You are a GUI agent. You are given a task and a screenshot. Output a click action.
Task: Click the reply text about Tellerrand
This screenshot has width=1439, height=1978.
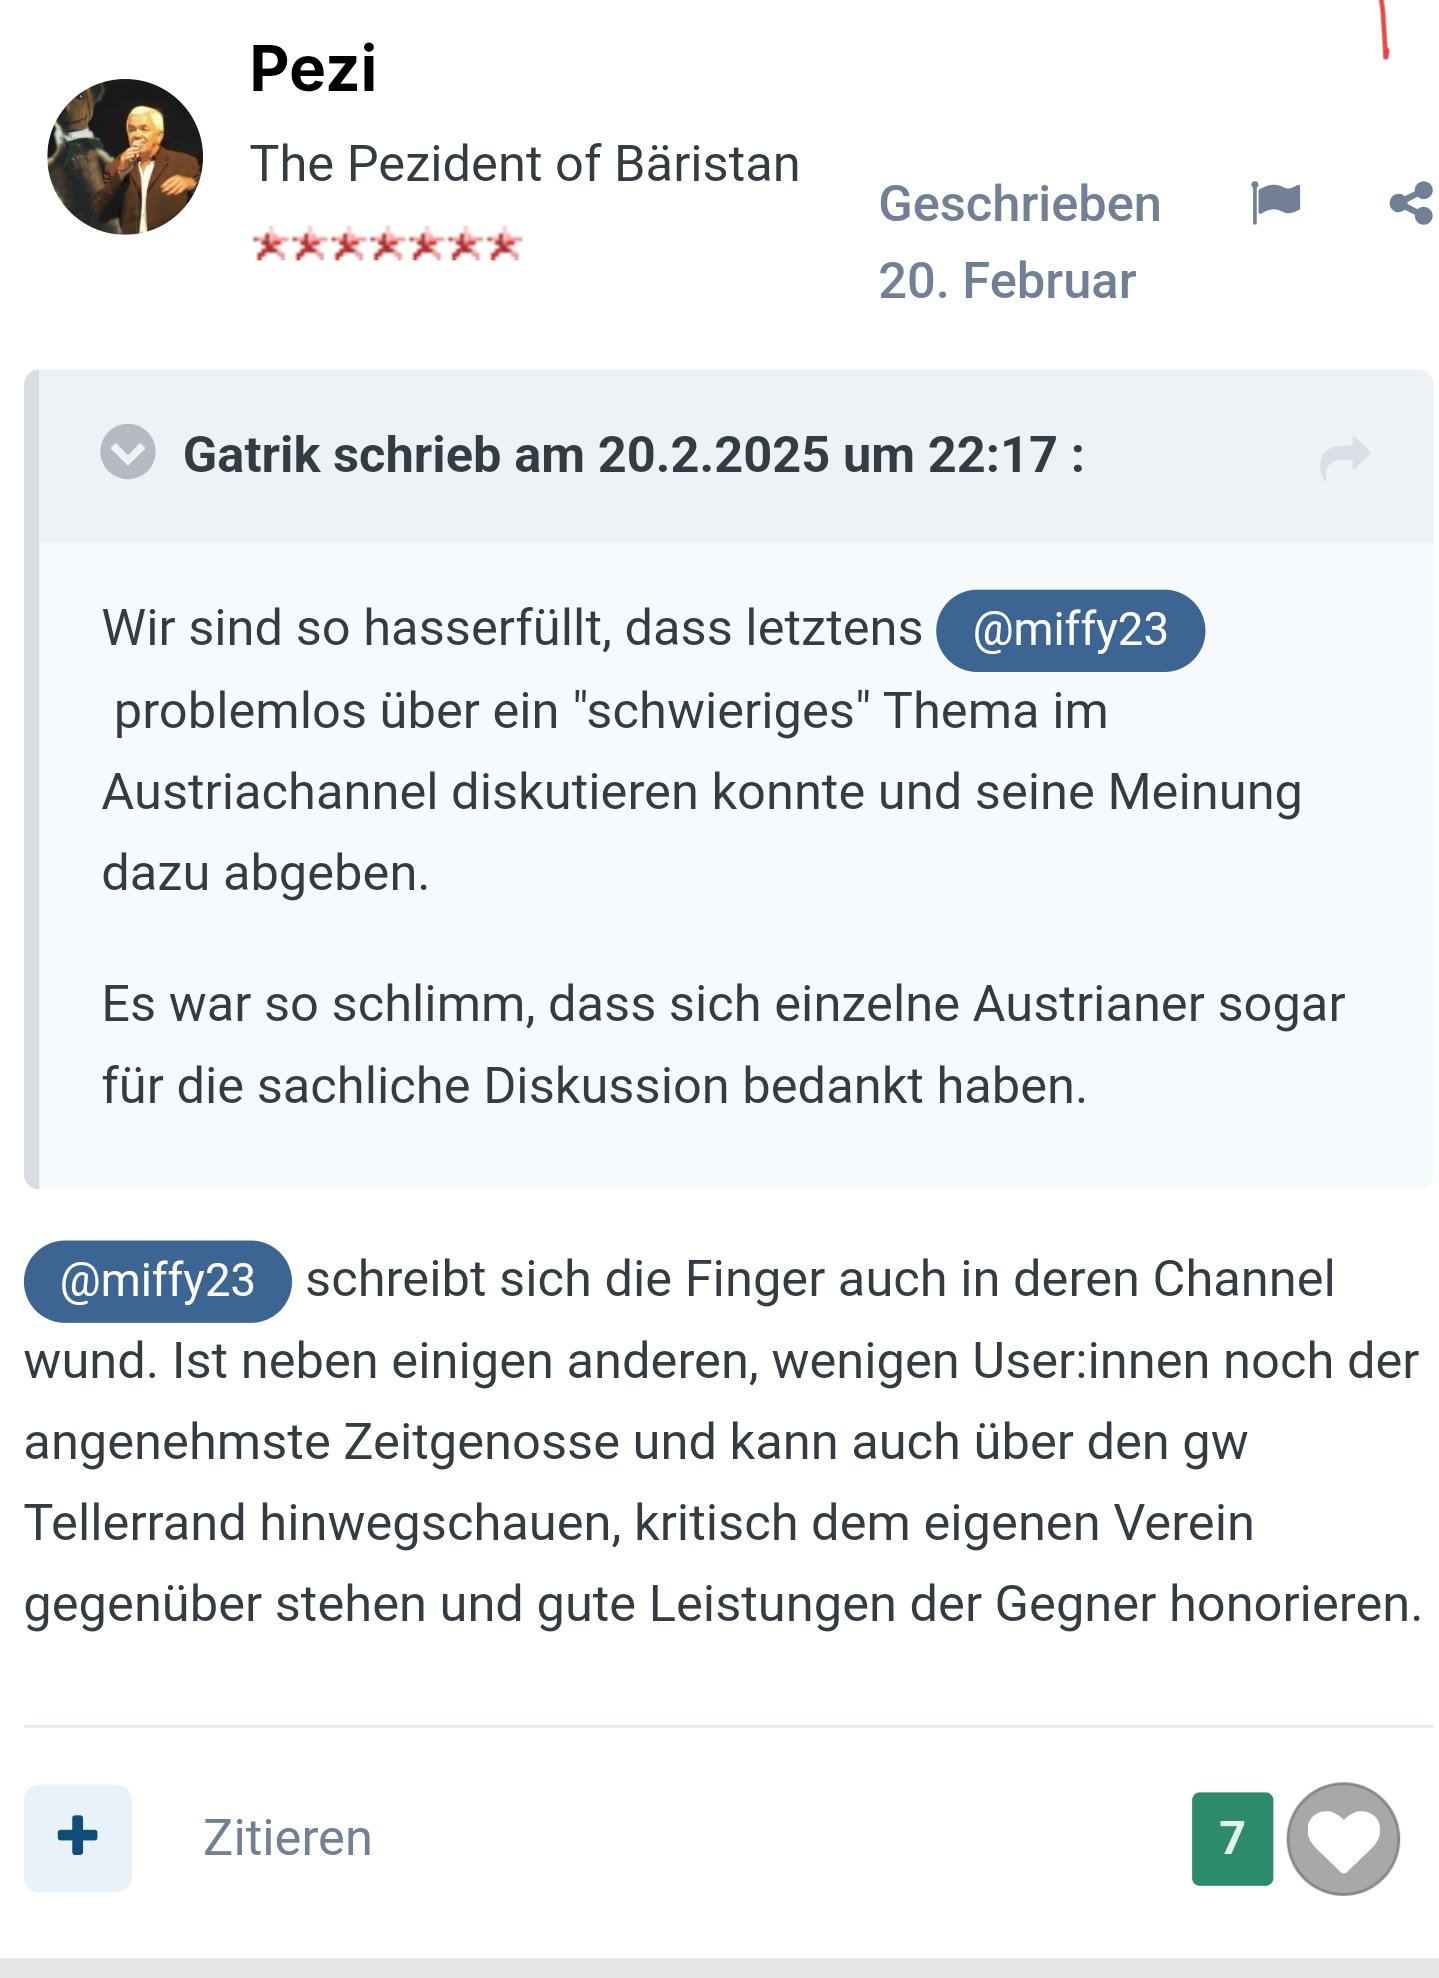(x=723, y=1442)
